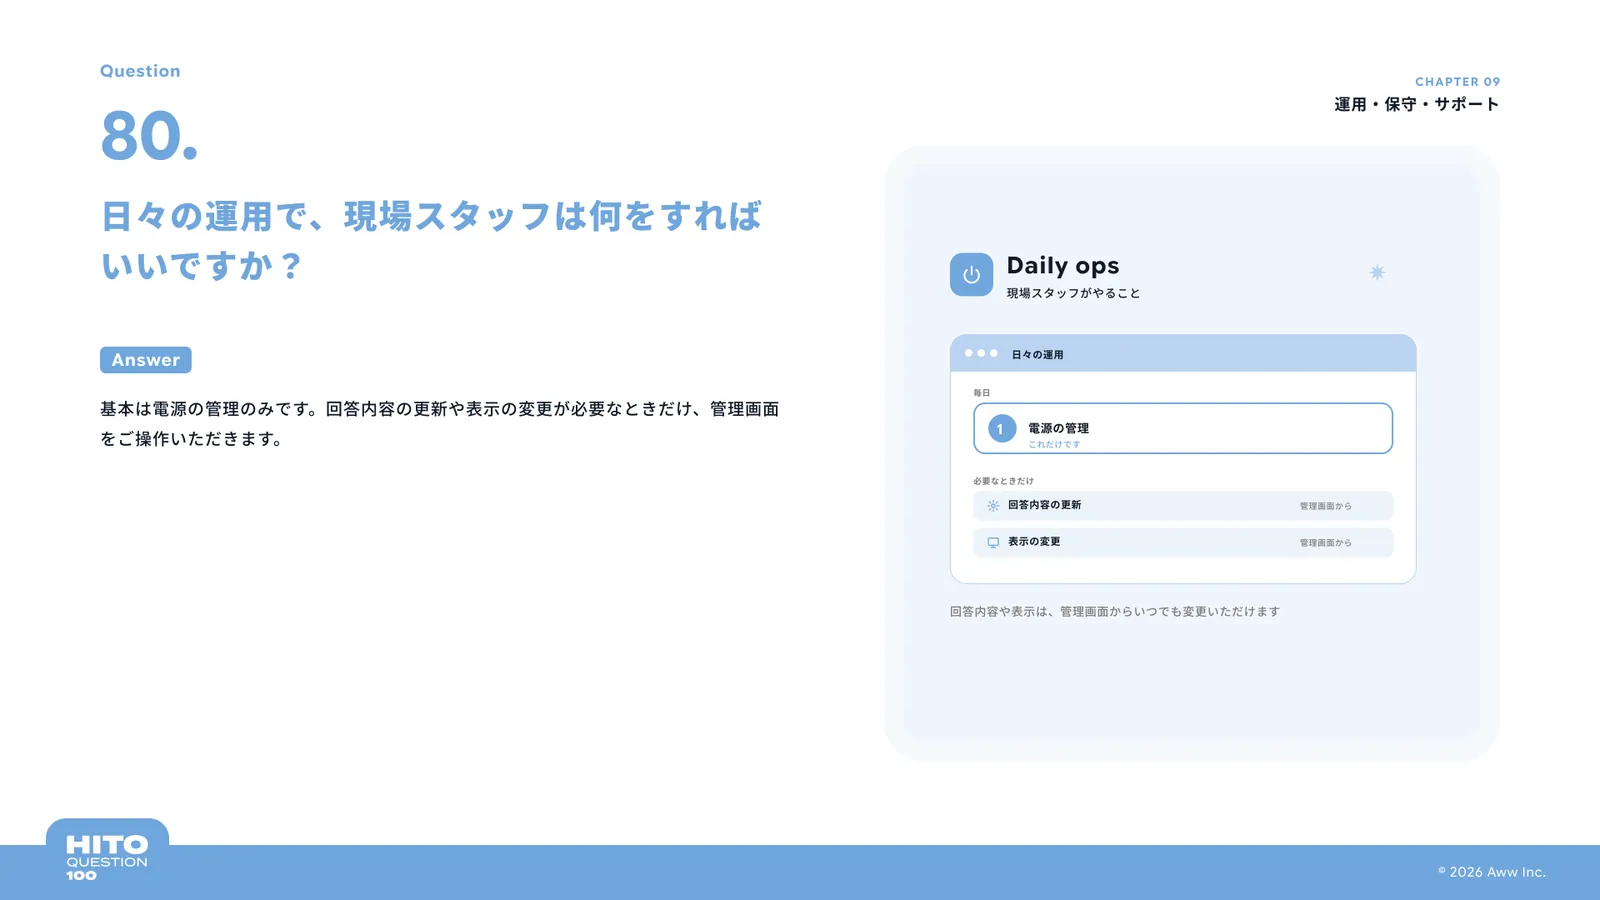
Task: Click the power icon beside Daily ops
Action: tap(971, 275)
